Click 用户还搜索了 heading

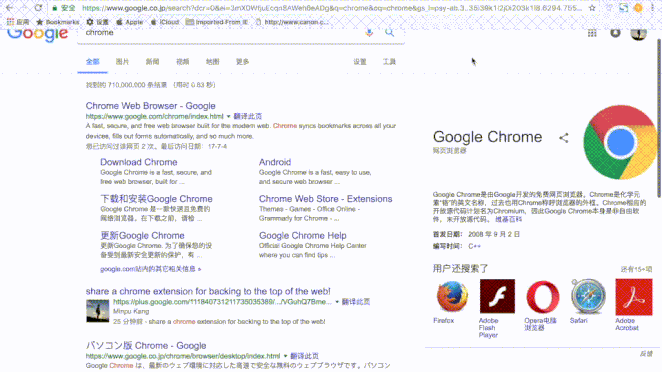tap(460, 269)
